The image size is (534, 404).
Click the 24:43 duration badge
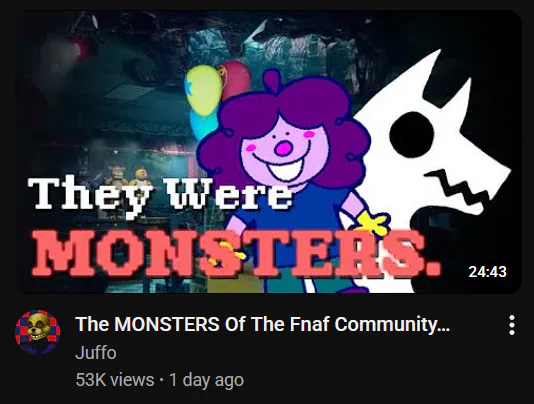487,271
